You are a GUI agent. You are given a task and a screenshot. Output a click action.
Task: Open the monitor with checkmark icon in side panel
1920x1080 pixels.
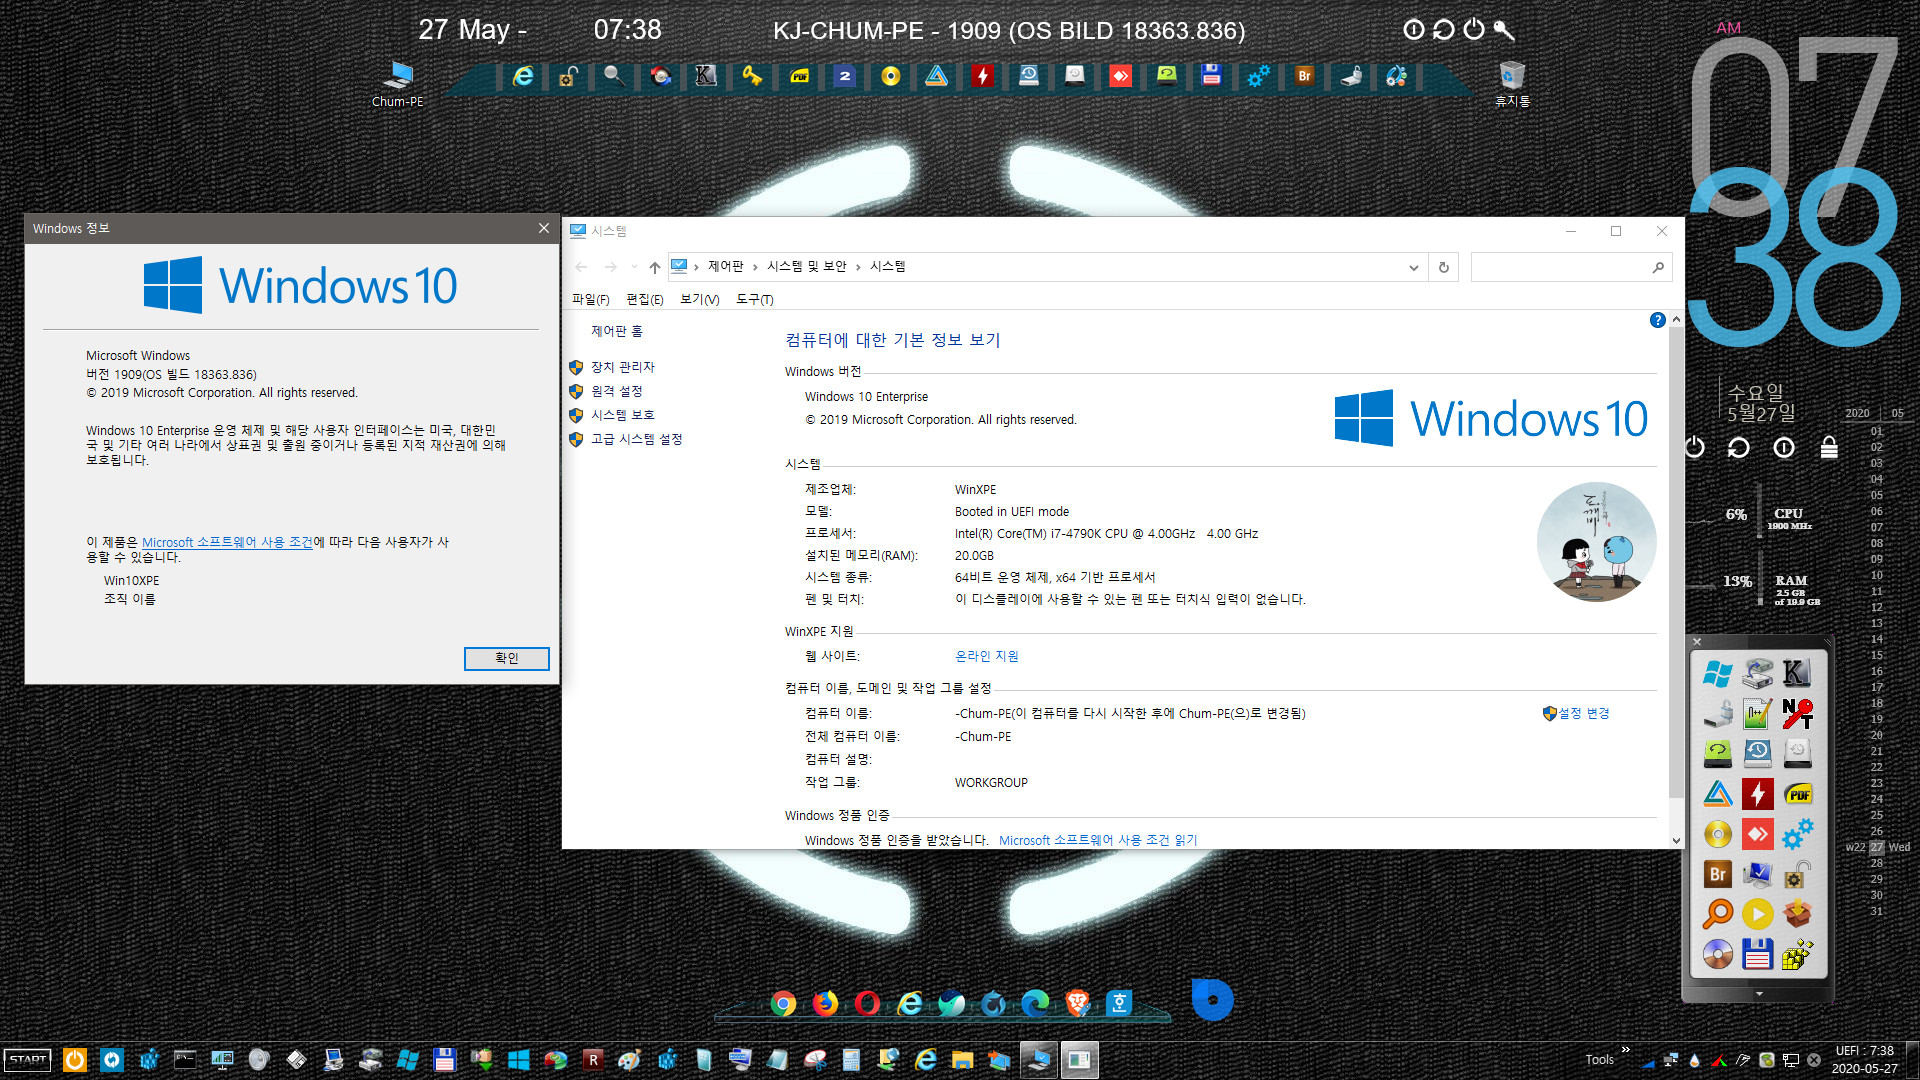coord(1757,874)
